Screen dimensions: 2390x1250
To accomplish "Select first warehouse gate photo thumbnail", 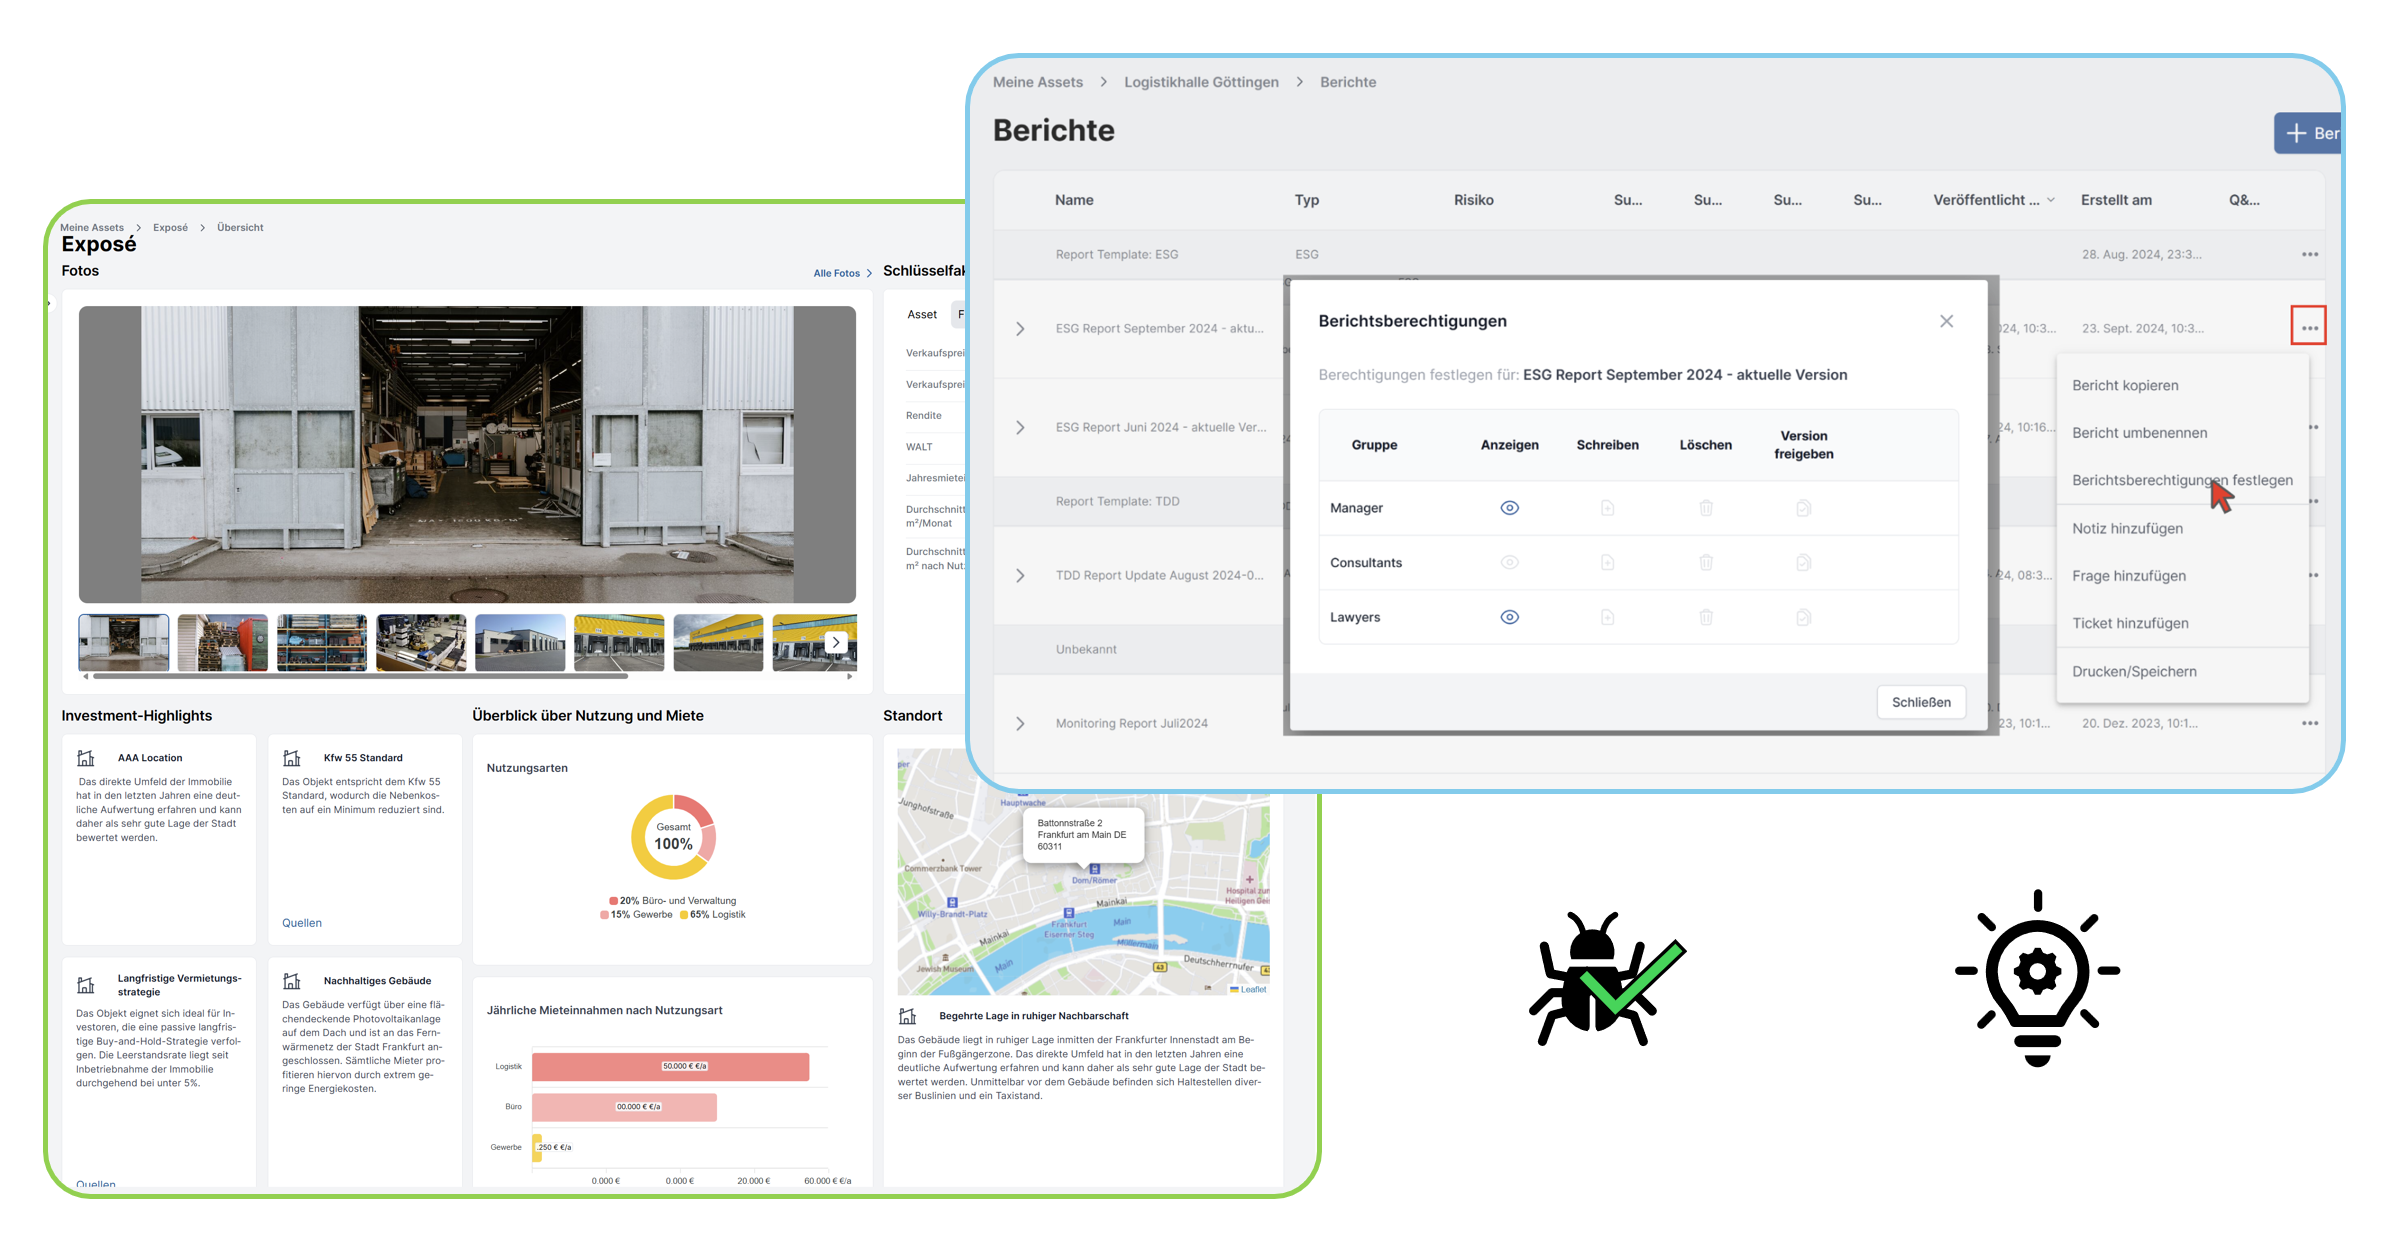I will point(124,642).
